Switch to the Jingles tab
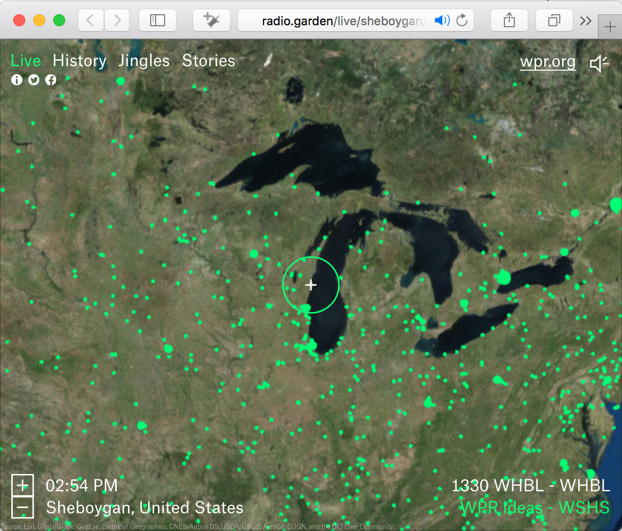The height and width of the screenshot is (531, 622). click(x=144, y=61)
